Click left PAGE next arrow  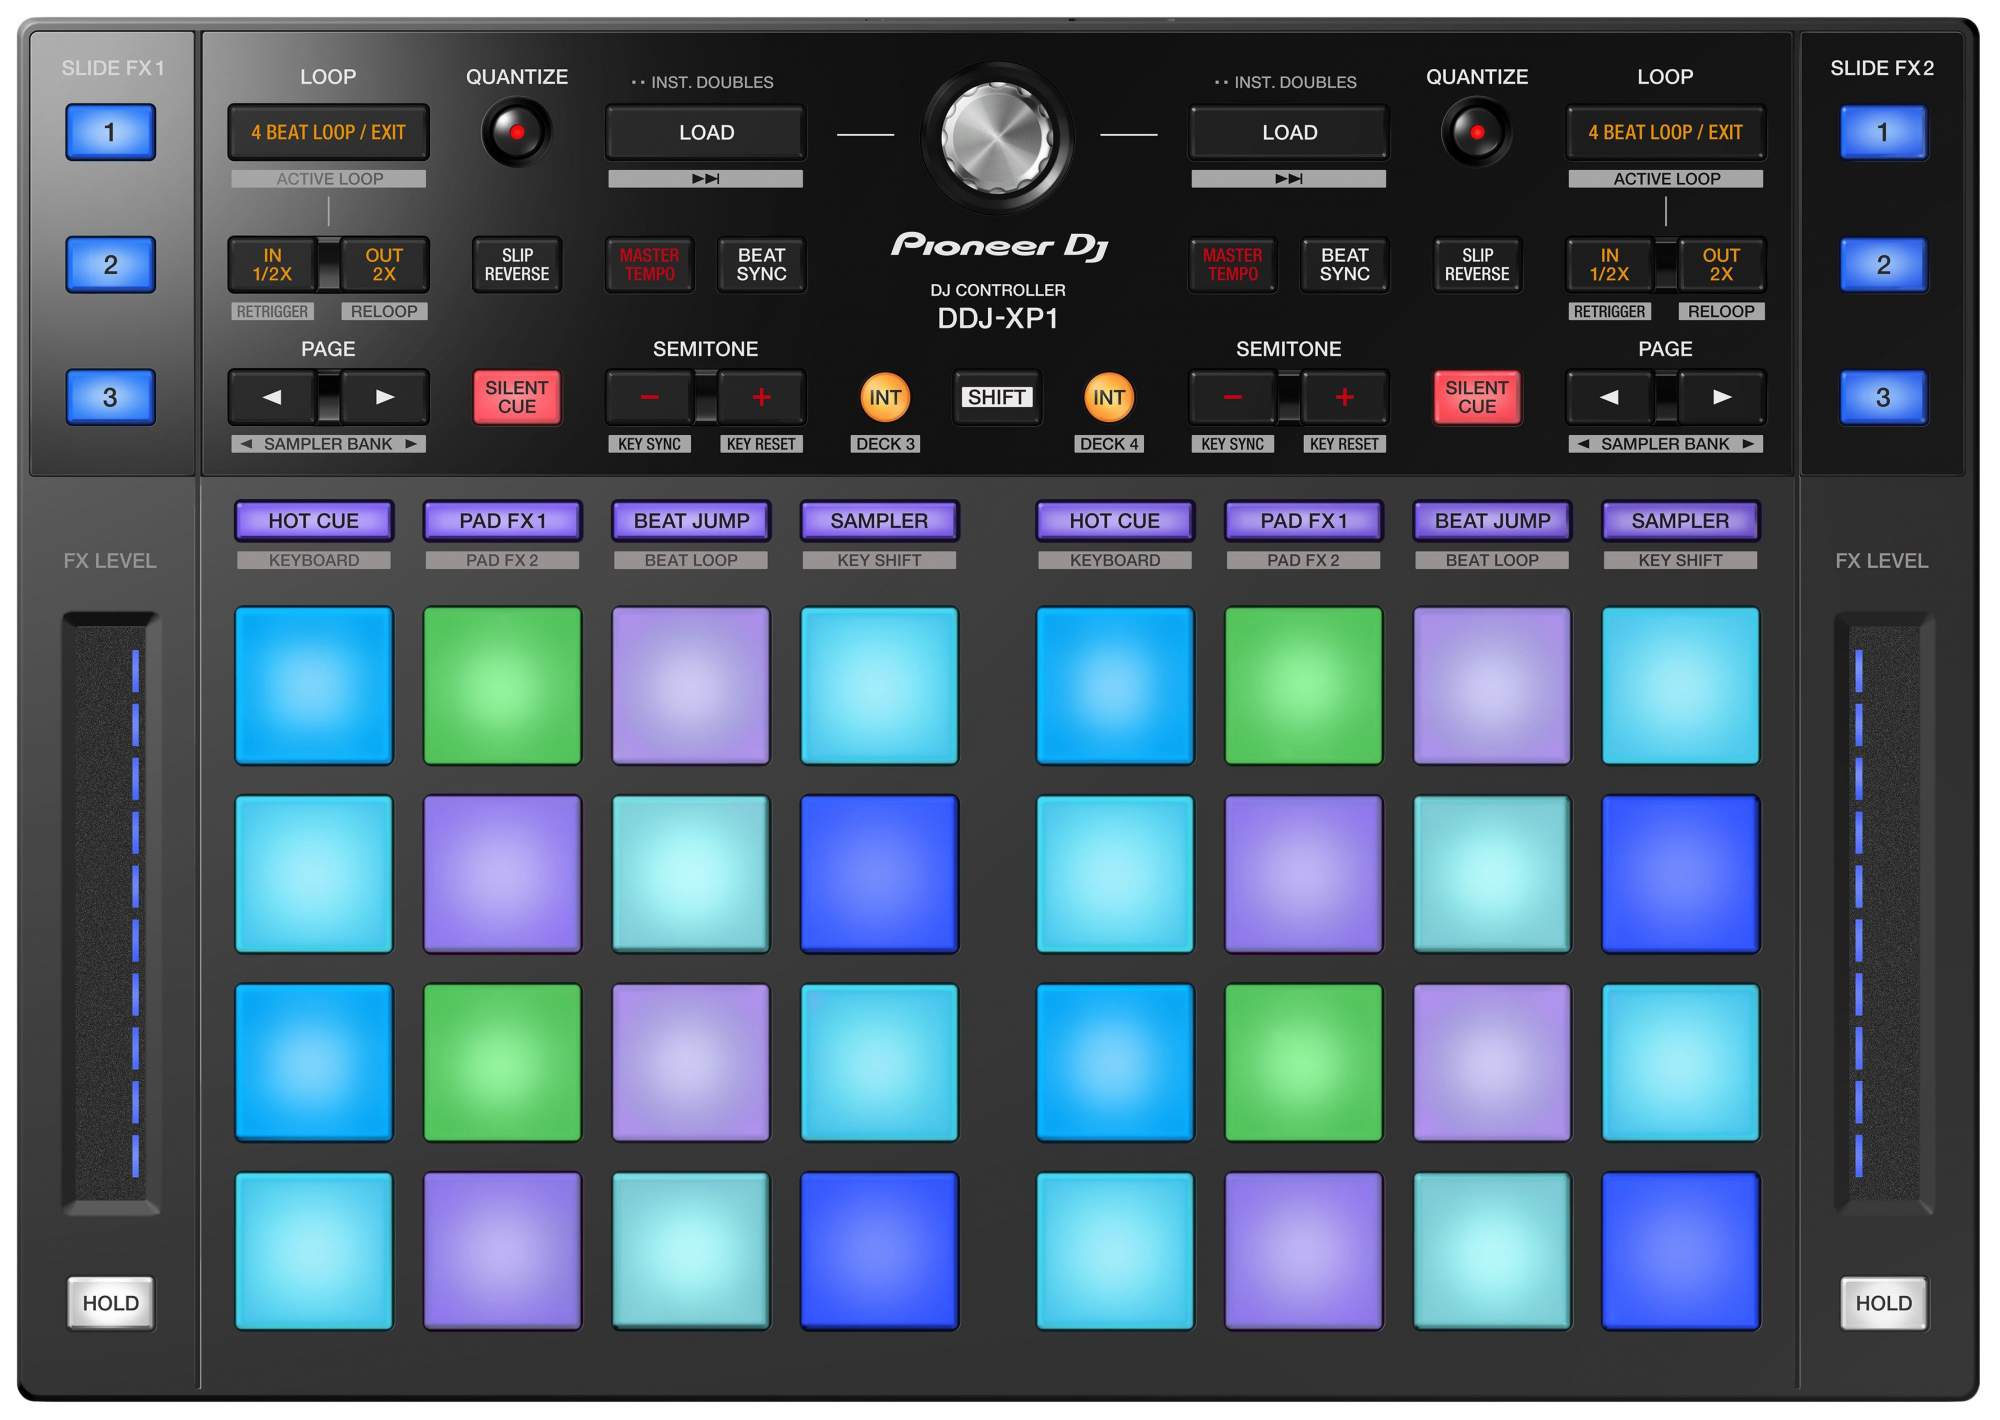click(x=384, y=397)
